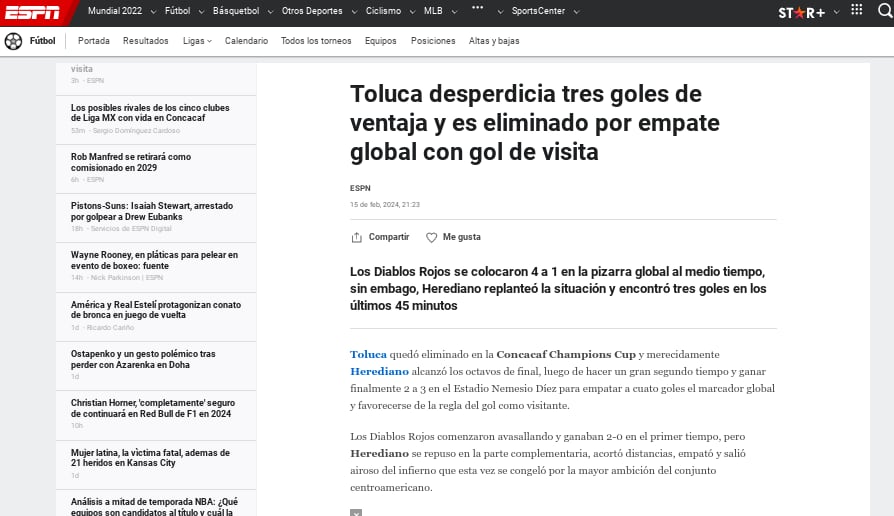Open the Básquetbol menu
The width and height of the screenshot is (894, 516).
click(235, 11)
